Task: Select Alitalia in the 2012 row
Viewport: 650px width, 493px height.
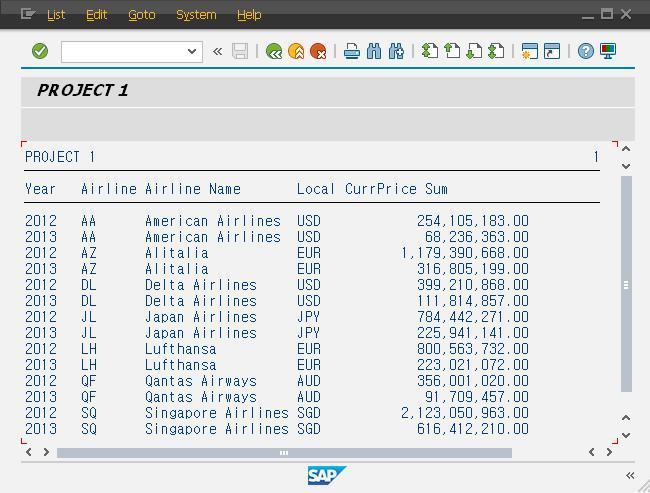Action: tap(177, 253)
